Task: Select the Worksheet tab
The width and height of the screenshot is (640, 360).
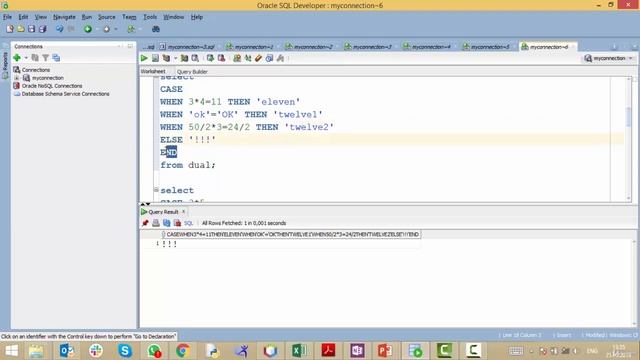Action: click(153, 71)
